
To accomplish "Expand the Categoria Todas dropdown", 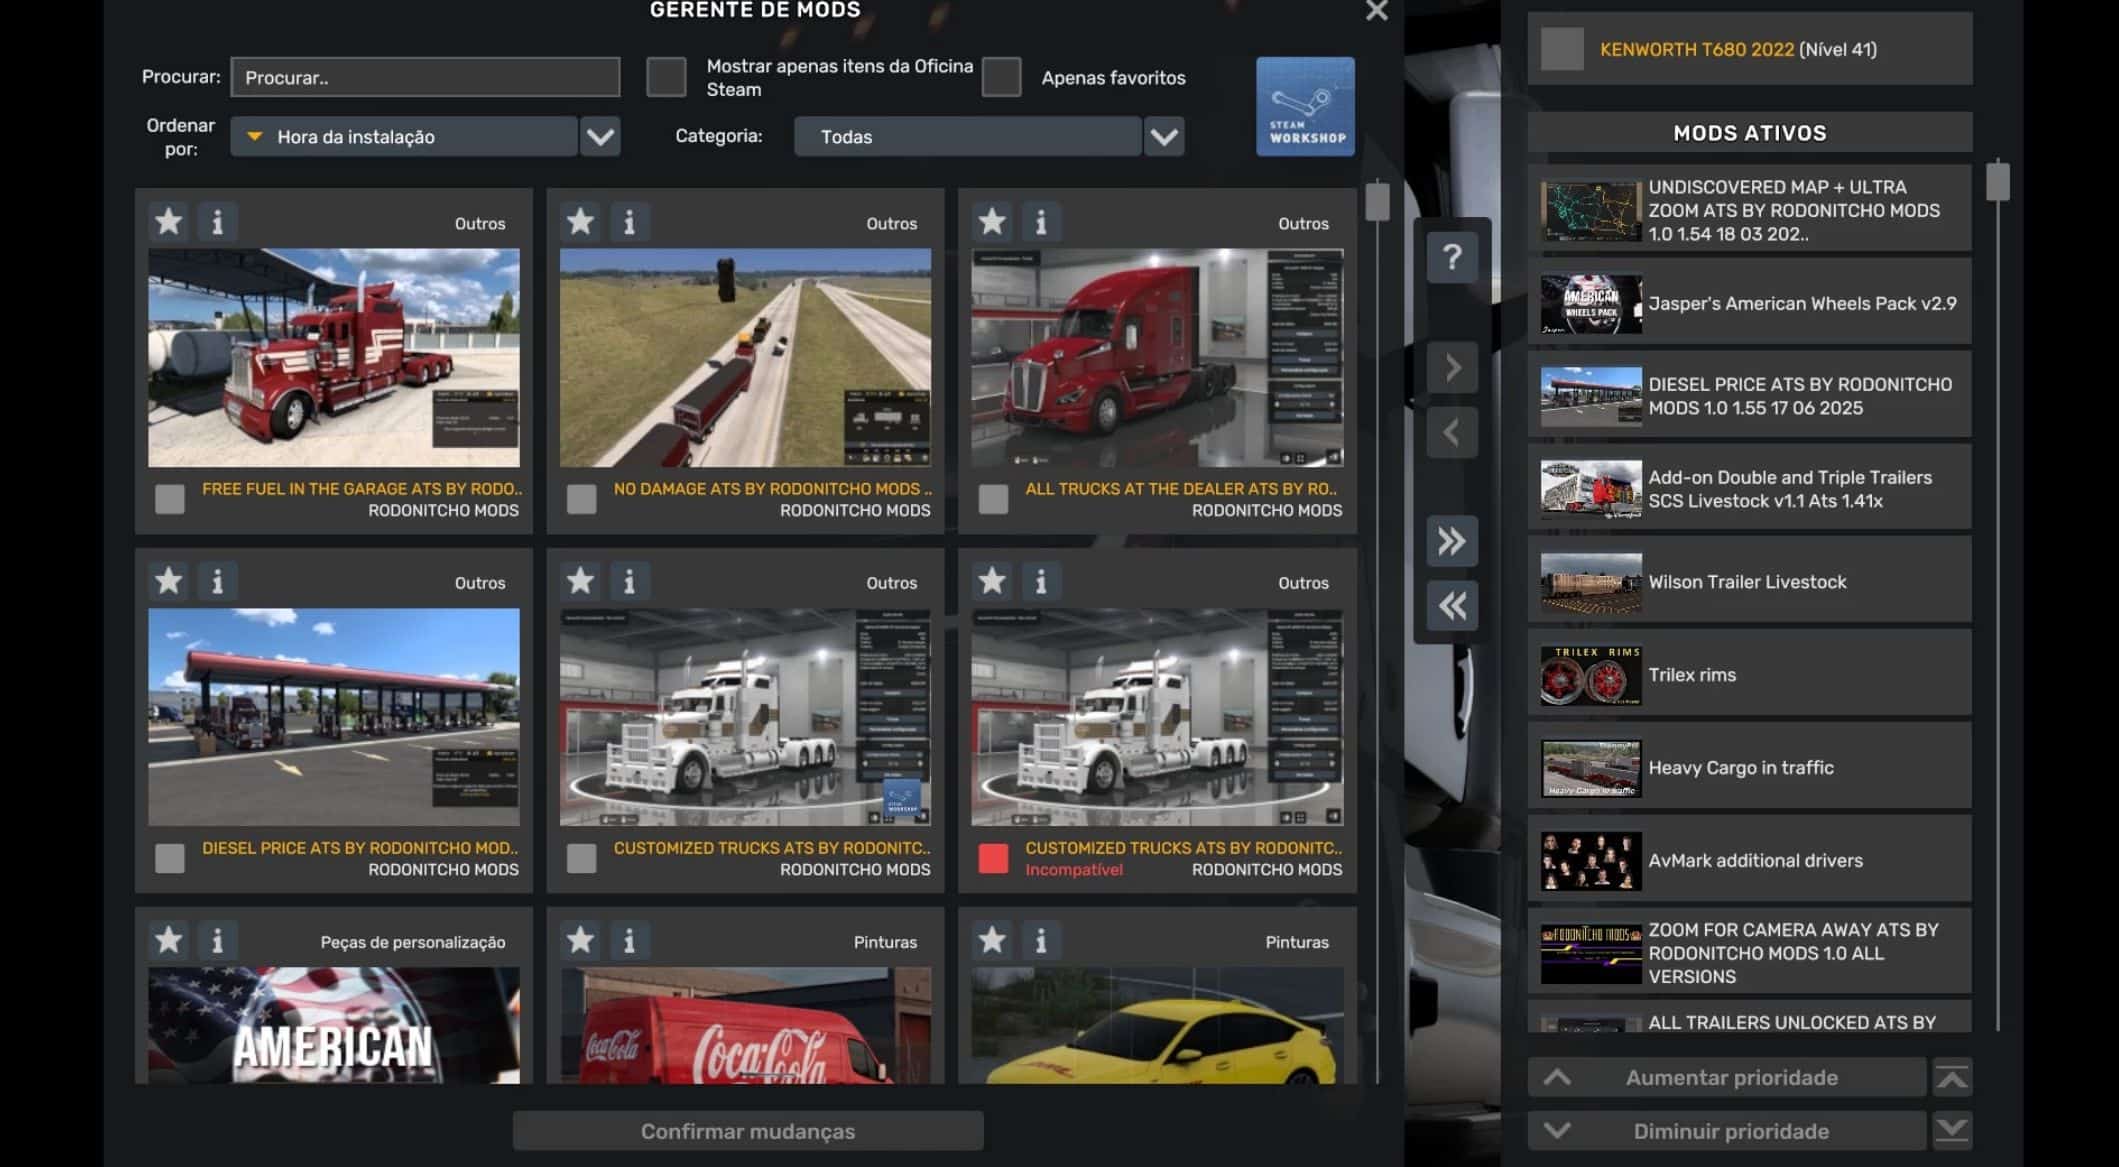I will 1163,137.
